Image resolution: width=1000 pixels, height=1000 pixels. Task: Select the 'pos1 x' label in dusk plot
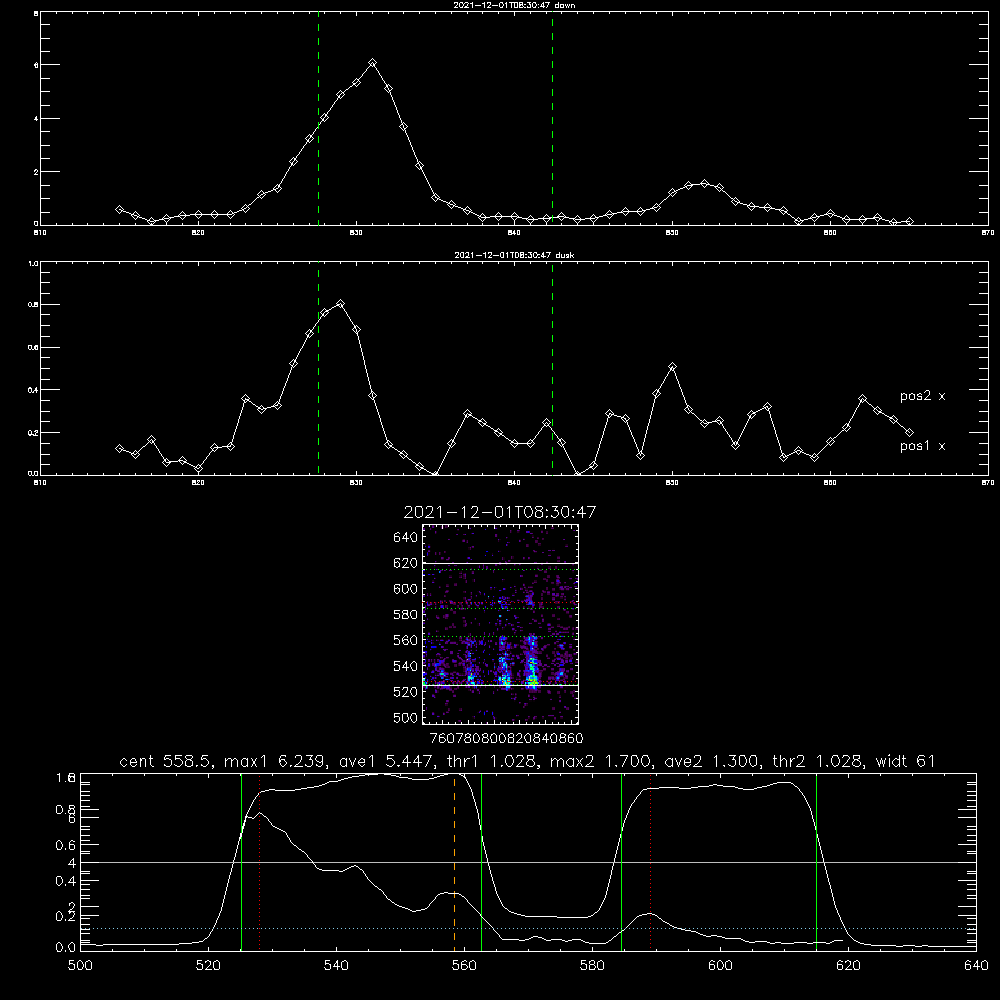(922, 446)
